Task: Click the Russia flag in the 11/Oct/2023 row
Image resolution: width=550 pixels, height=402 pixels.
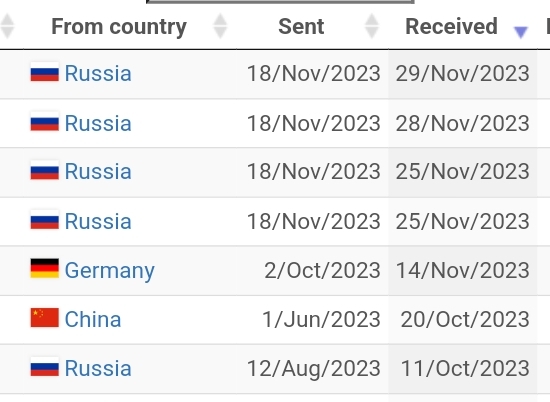Action: (45, 367)
